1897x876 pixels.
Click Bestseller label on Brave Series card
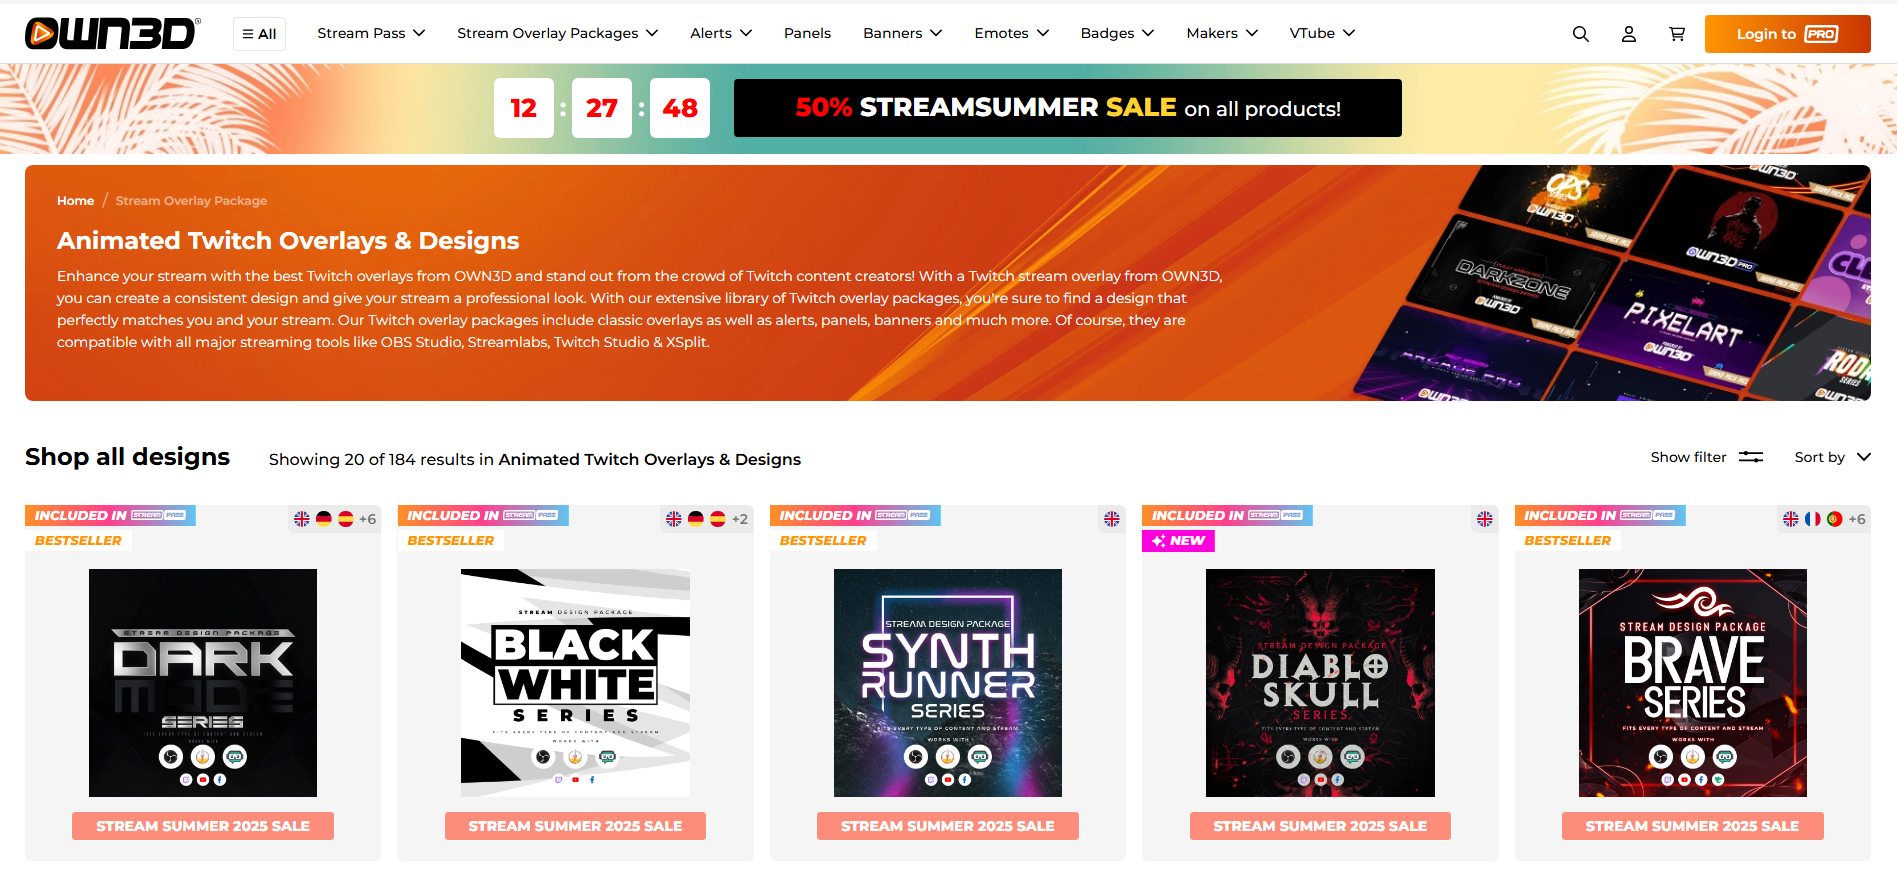click(x=1568, y=541)
